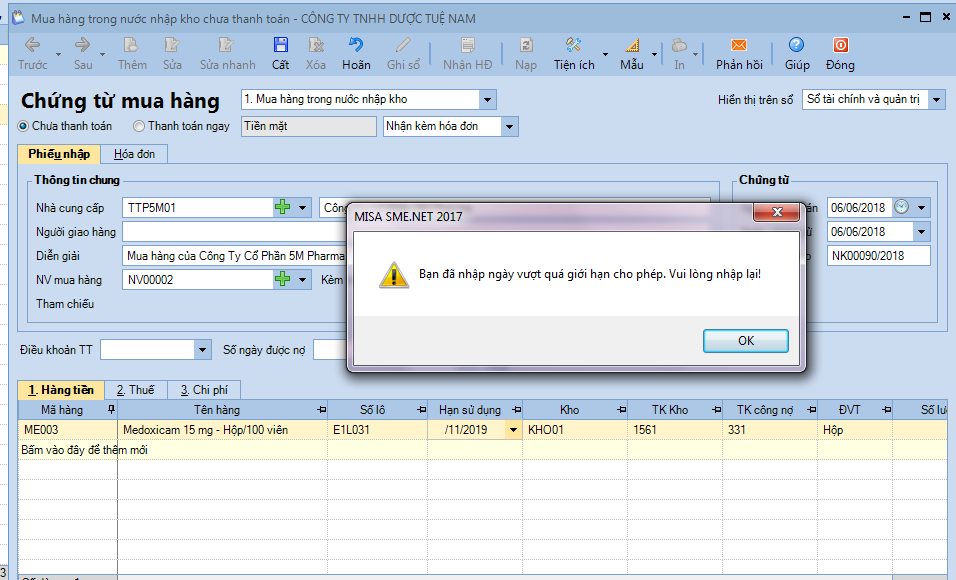956x580 pixels.
Task: Send feedback via Phản hồi icon
Action: (x=739, y=45)
